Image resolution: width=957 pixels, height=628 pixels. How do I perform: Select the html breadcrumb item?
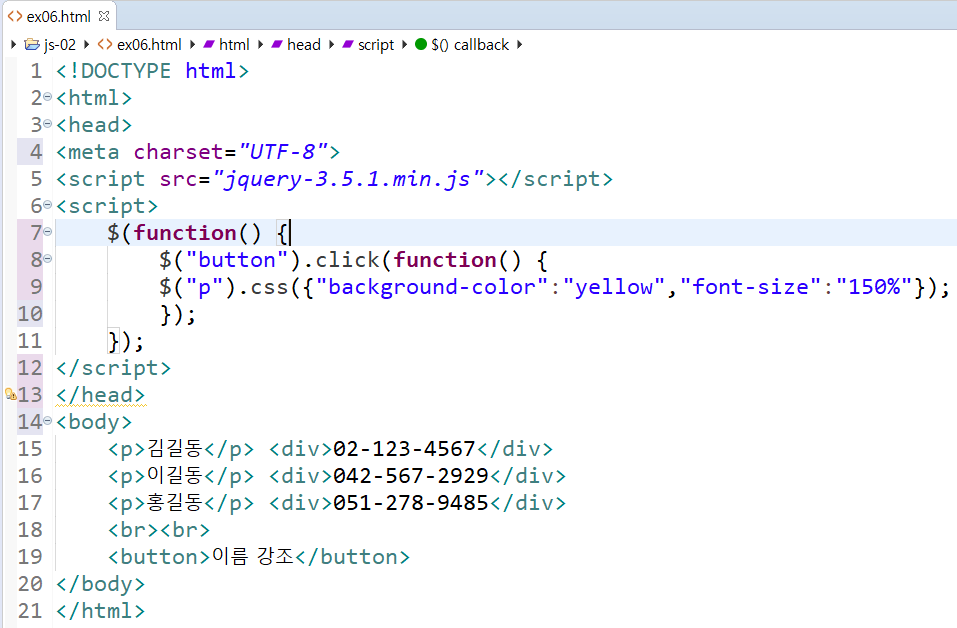[234, 45]
